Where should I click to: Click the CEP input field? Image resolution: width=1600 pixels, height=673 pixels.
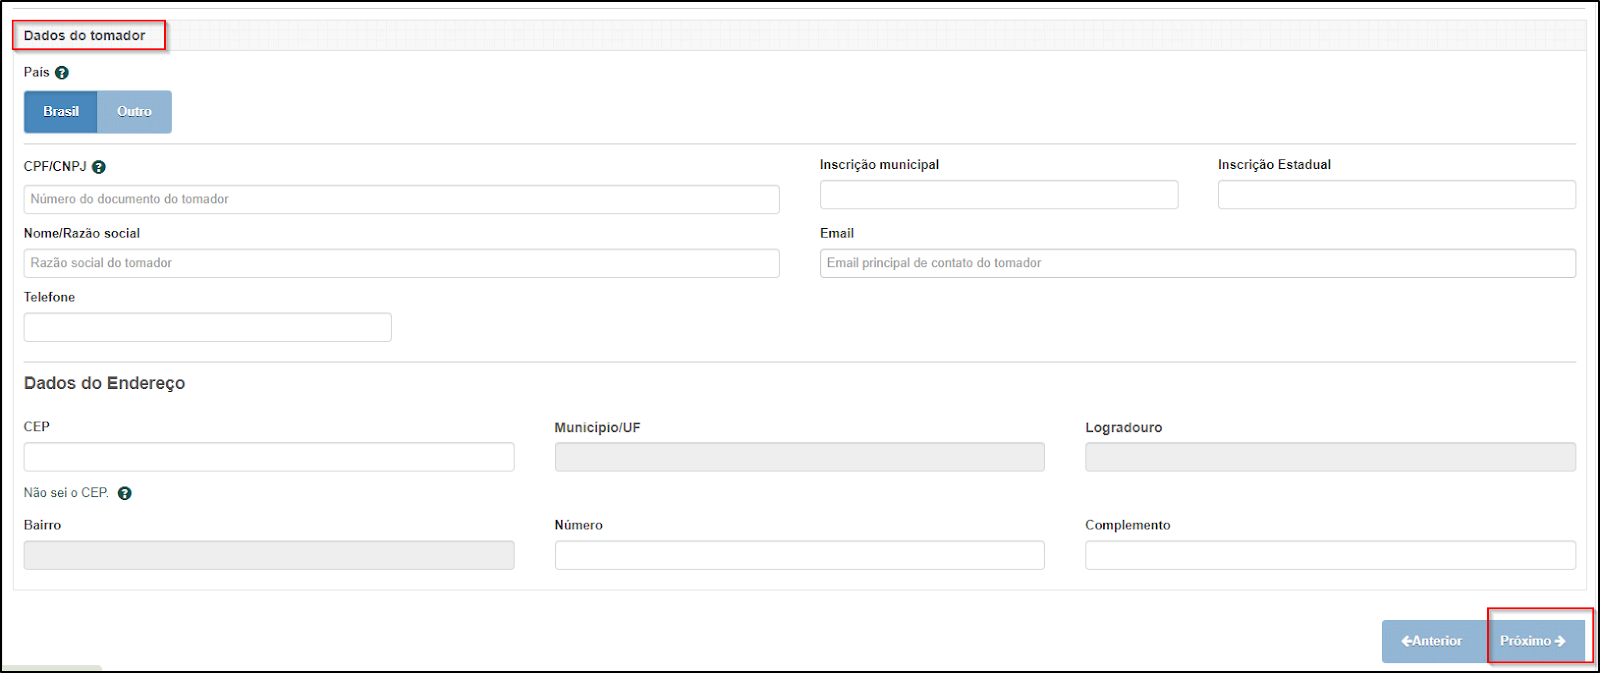(x=268, y=457)
